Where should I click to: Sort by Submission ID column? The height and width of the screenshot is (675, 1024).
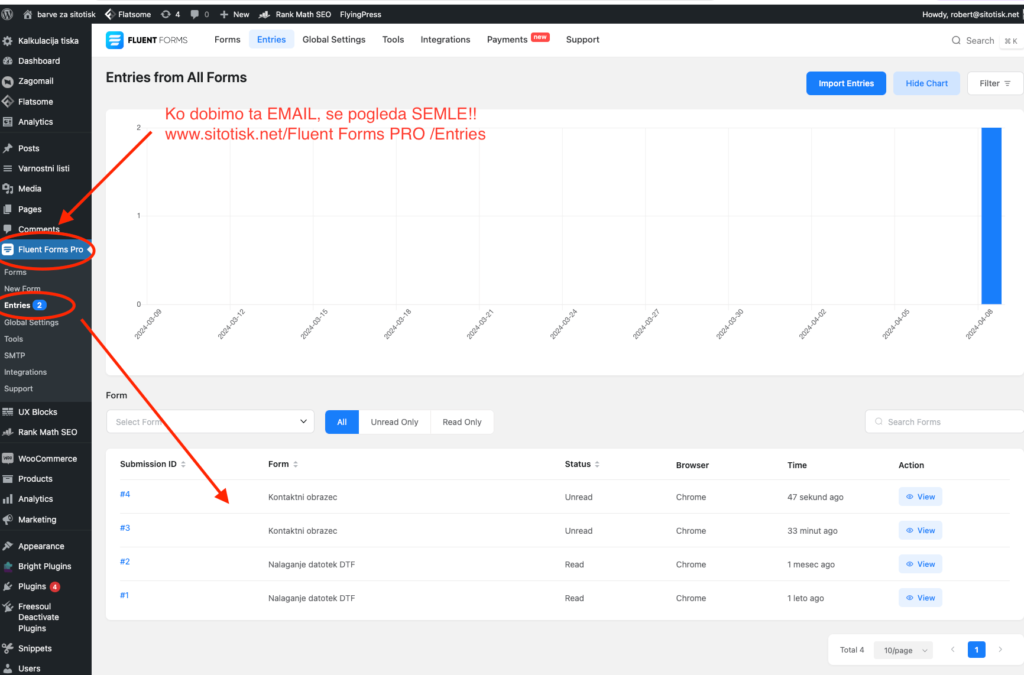pos(153,464)
